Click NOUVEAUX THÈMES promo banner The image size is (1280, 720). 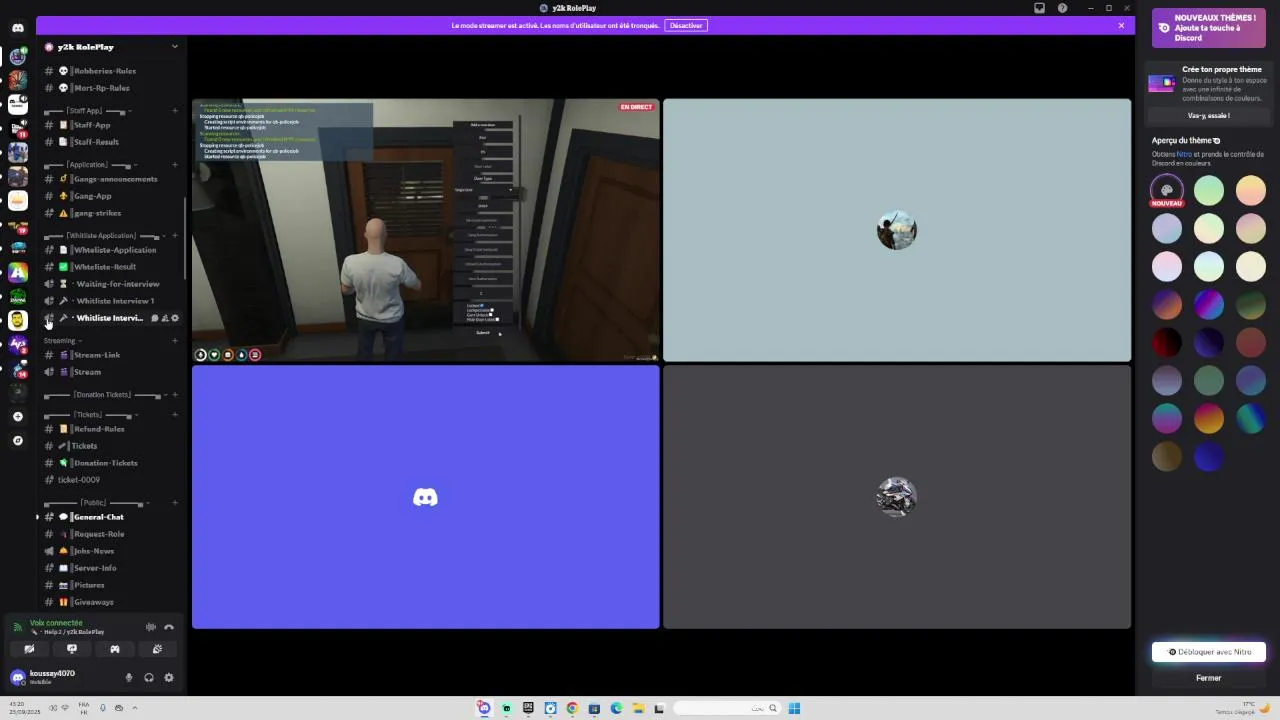1209,28
